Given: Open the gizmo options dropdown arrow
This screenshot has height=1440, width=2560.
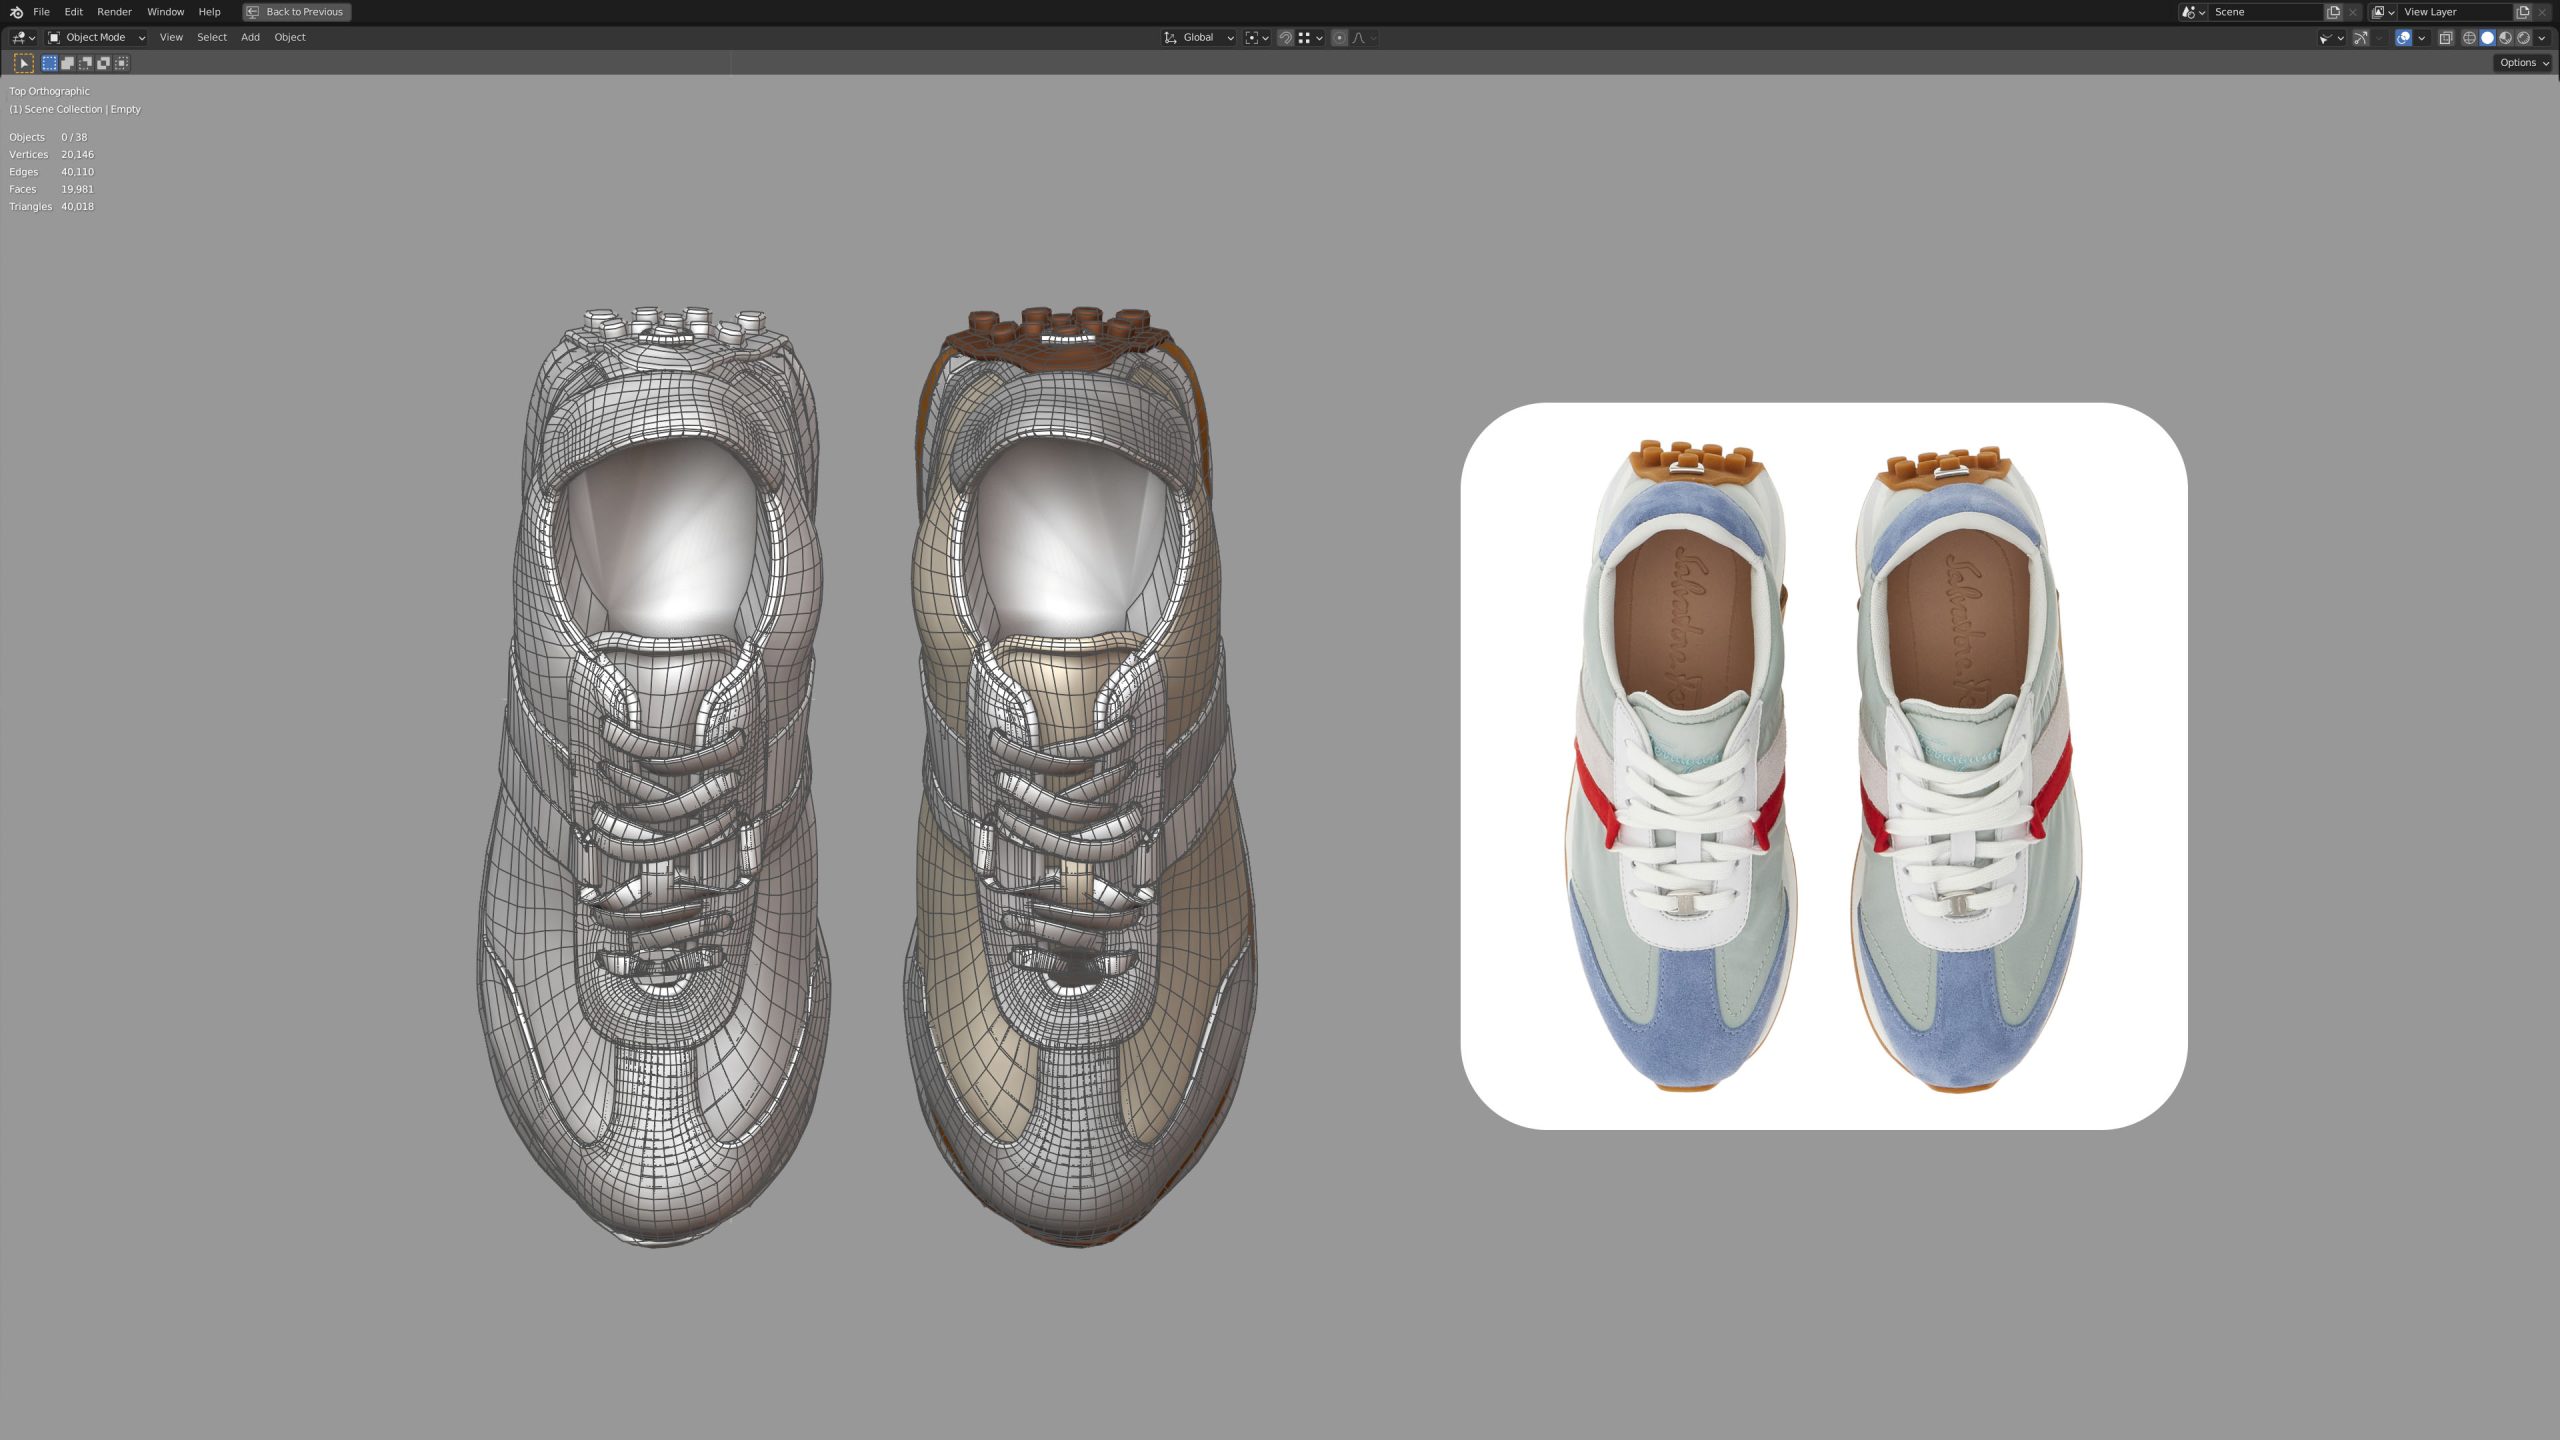Looking at the screenshot, I should click(2379, 38).
